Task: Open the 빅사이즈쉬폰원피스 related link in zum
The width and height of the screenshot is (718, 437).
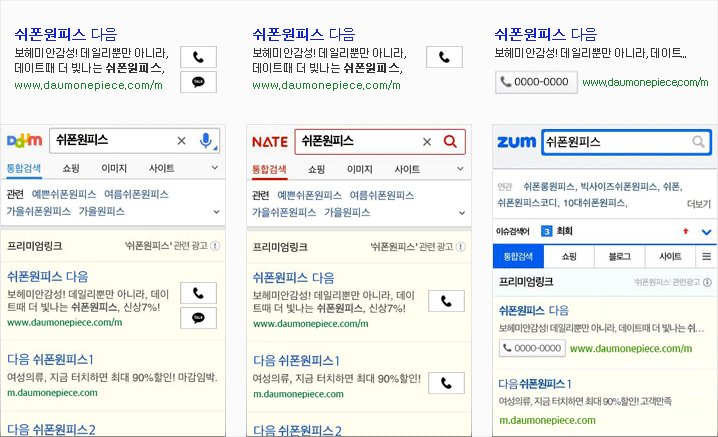Action: 619,186
